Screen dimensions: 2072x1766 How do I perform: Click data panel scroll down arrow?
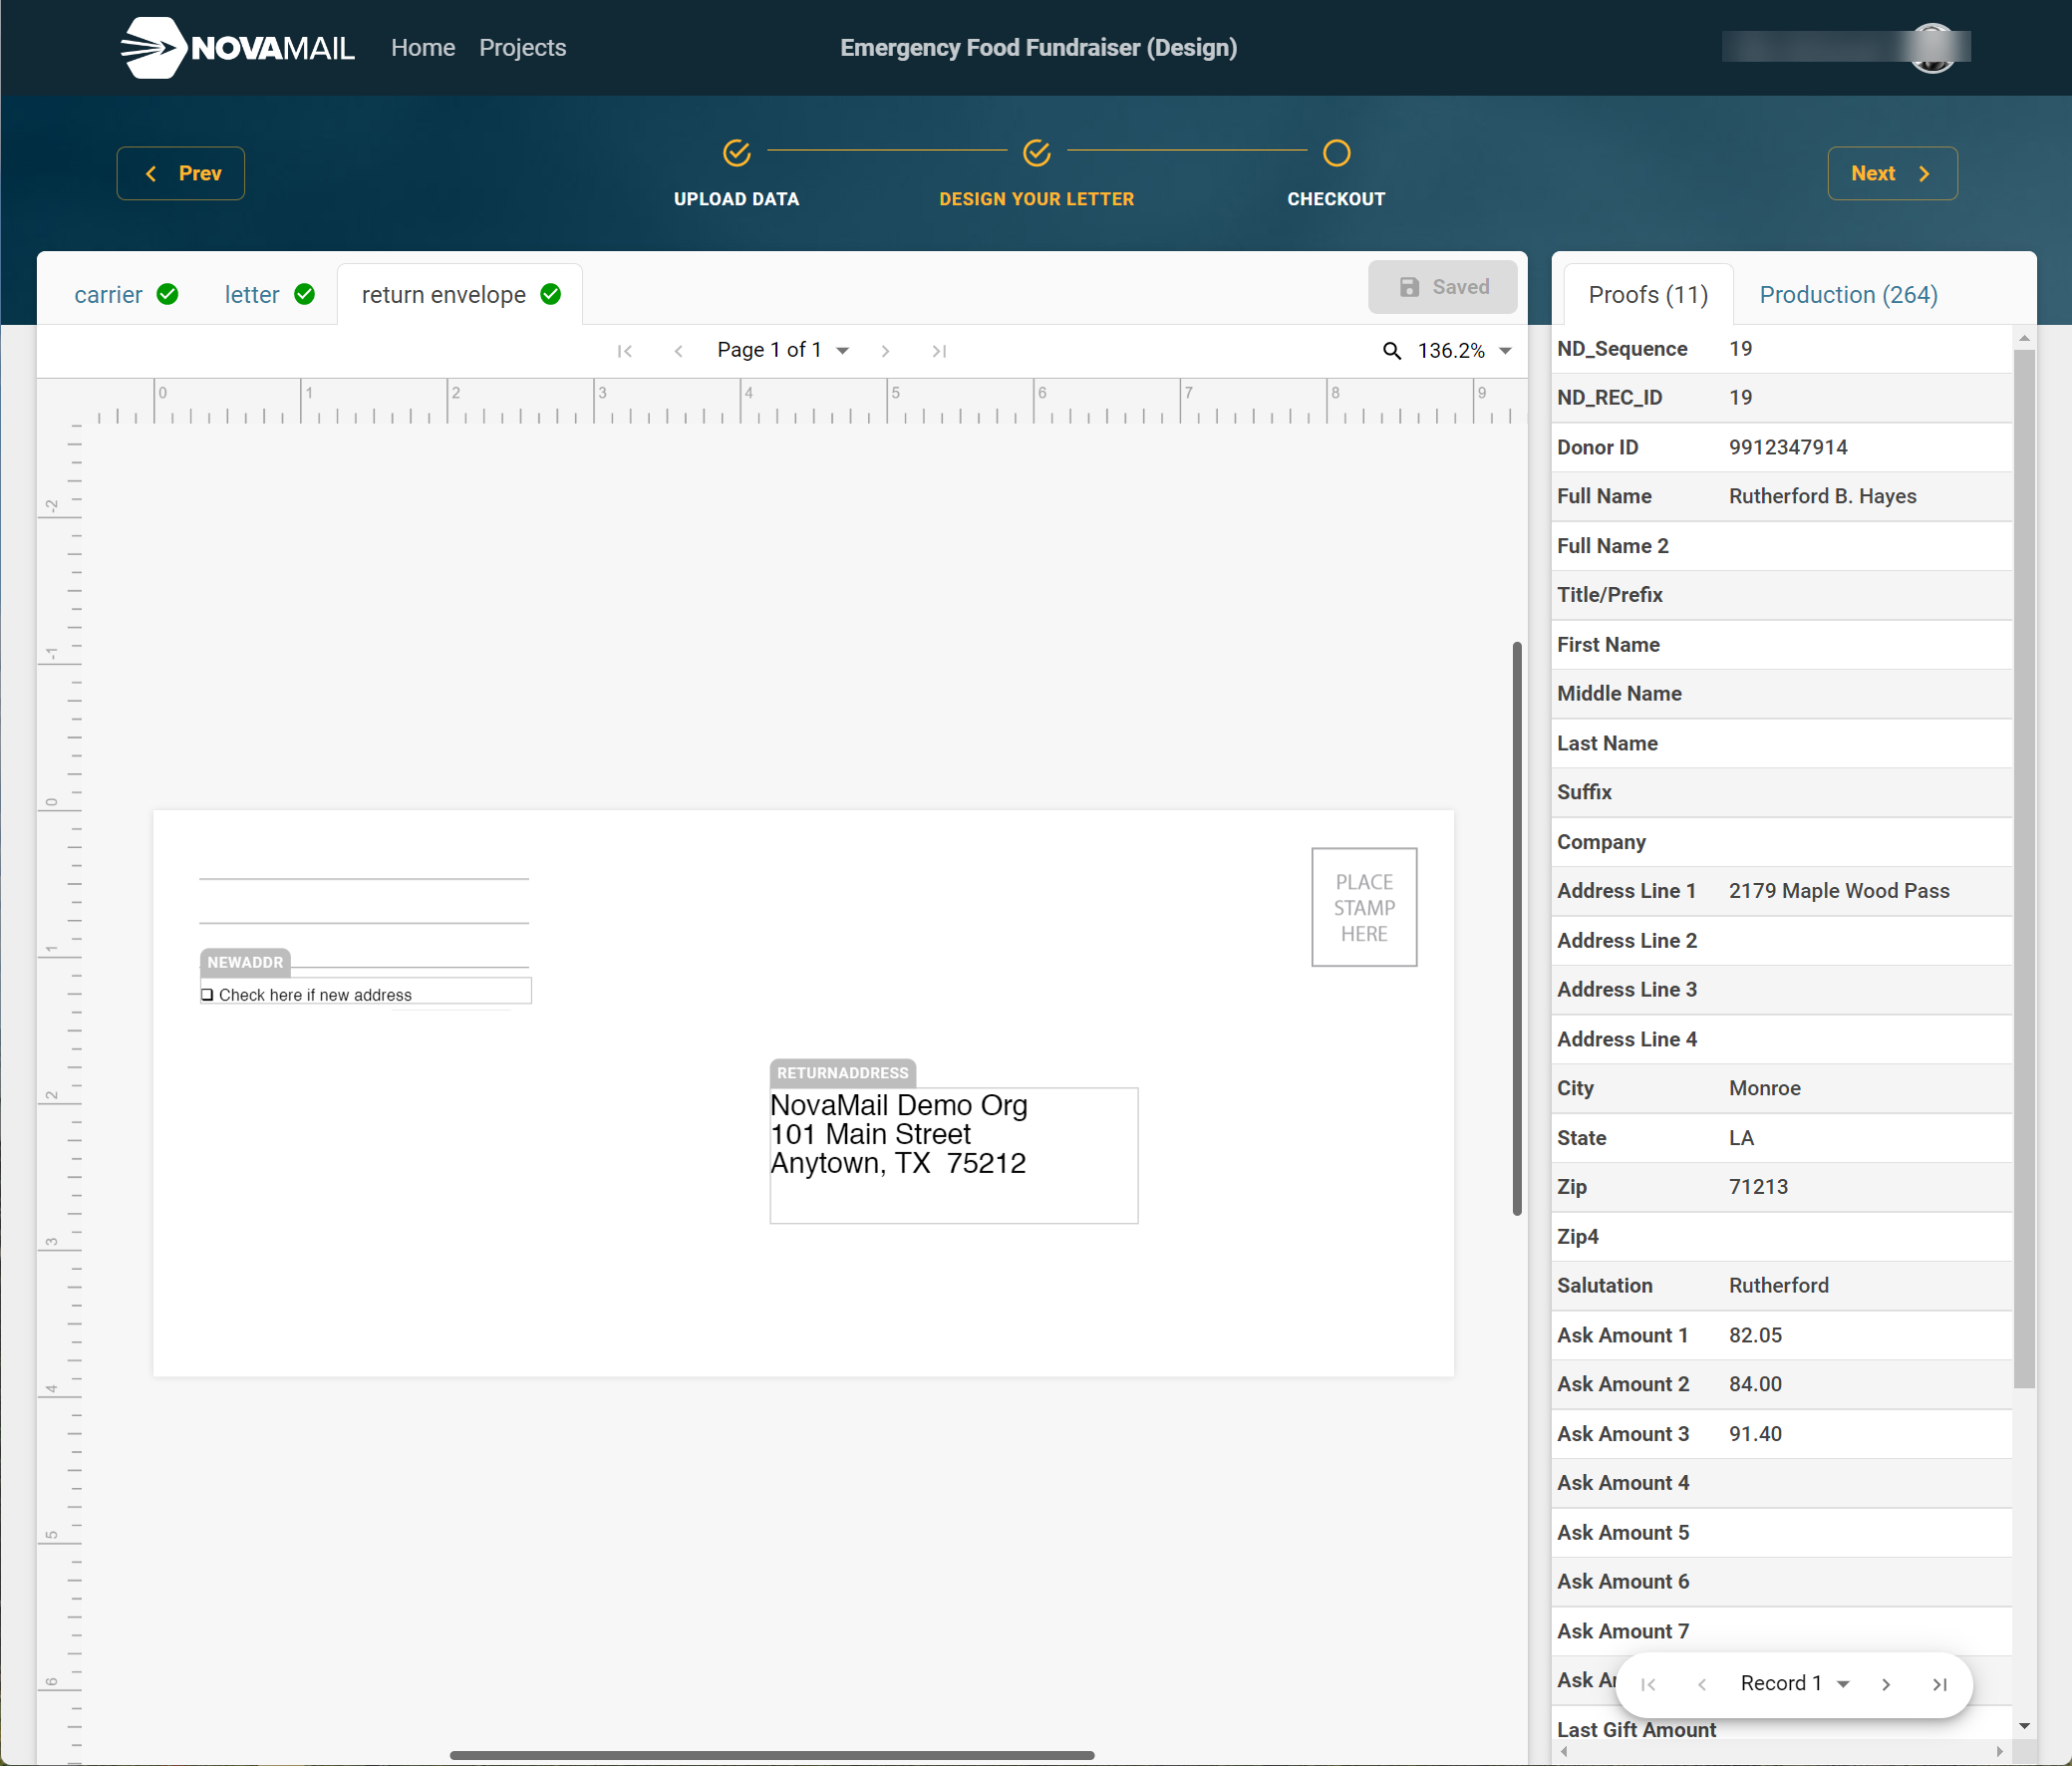[x=2024, y=1727]
